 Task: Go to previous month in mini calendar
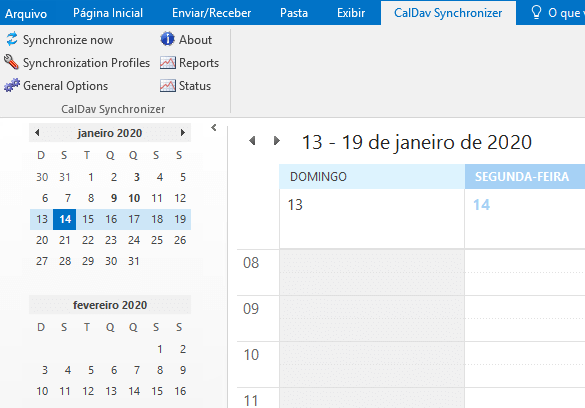[37, 133]
